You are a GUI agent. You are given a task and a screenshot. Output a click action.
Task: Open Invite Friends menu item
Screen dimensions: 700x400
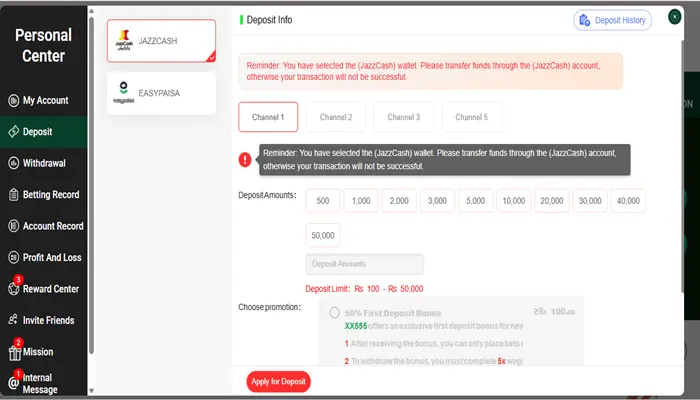tap(43, 320)
